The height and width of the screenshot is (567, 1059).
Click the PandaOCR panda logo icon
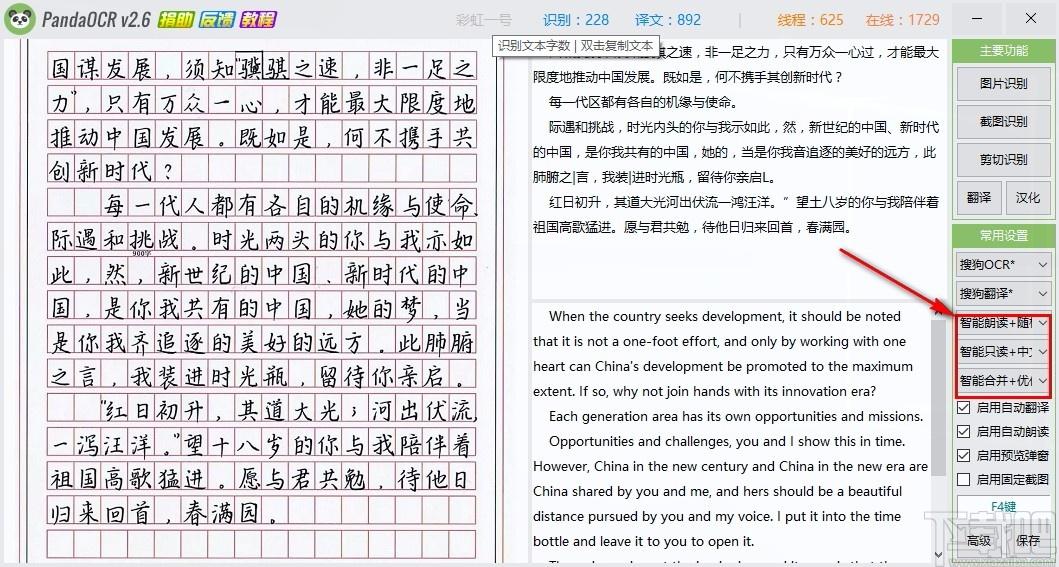20,19
